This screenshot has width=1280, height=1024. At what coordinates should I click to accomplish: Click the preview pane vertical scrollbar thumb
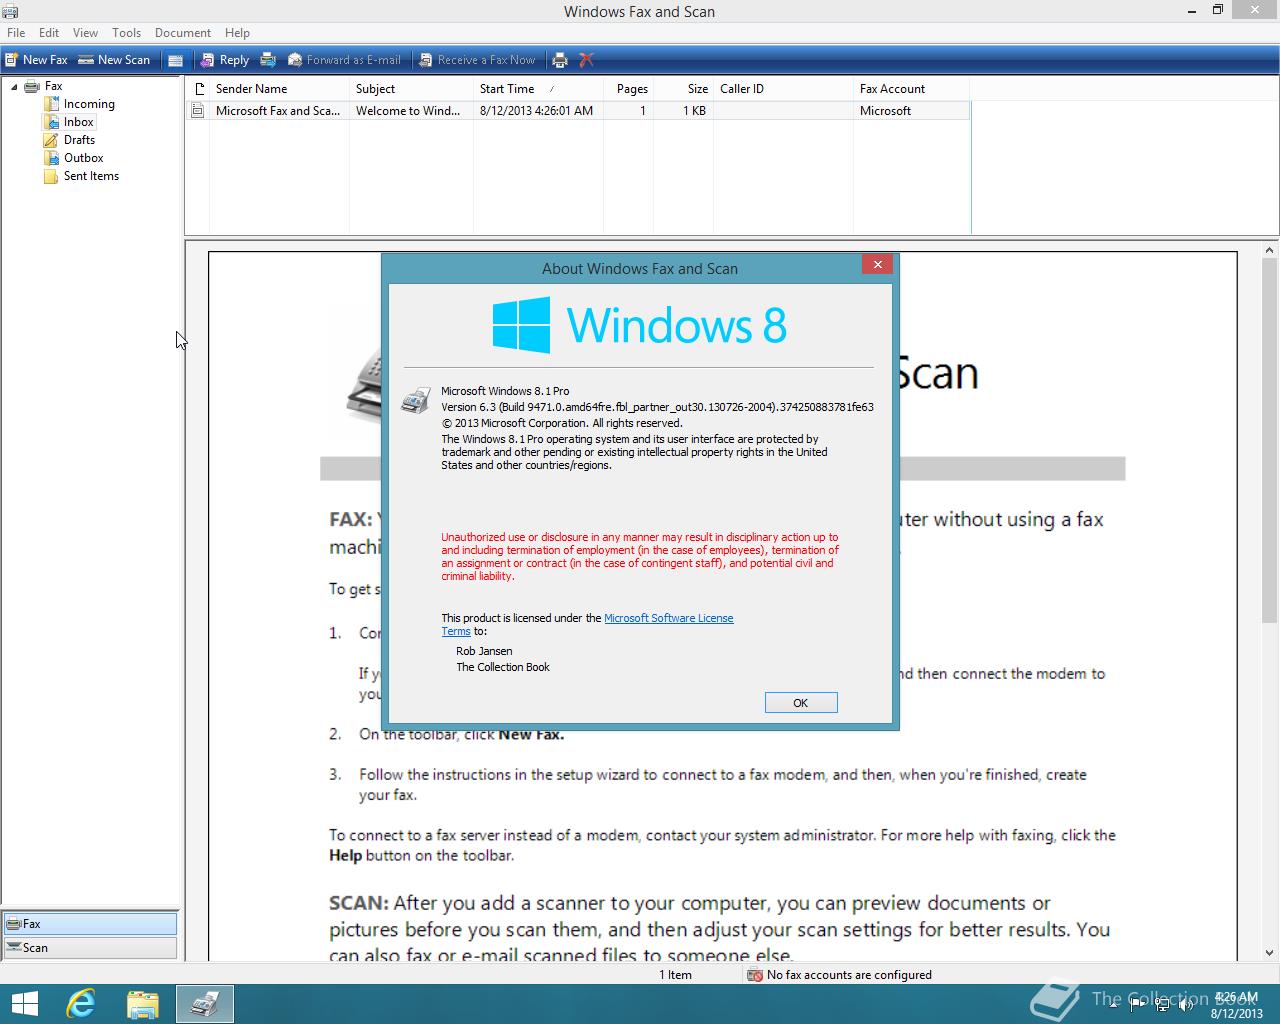coord(1270,442)
